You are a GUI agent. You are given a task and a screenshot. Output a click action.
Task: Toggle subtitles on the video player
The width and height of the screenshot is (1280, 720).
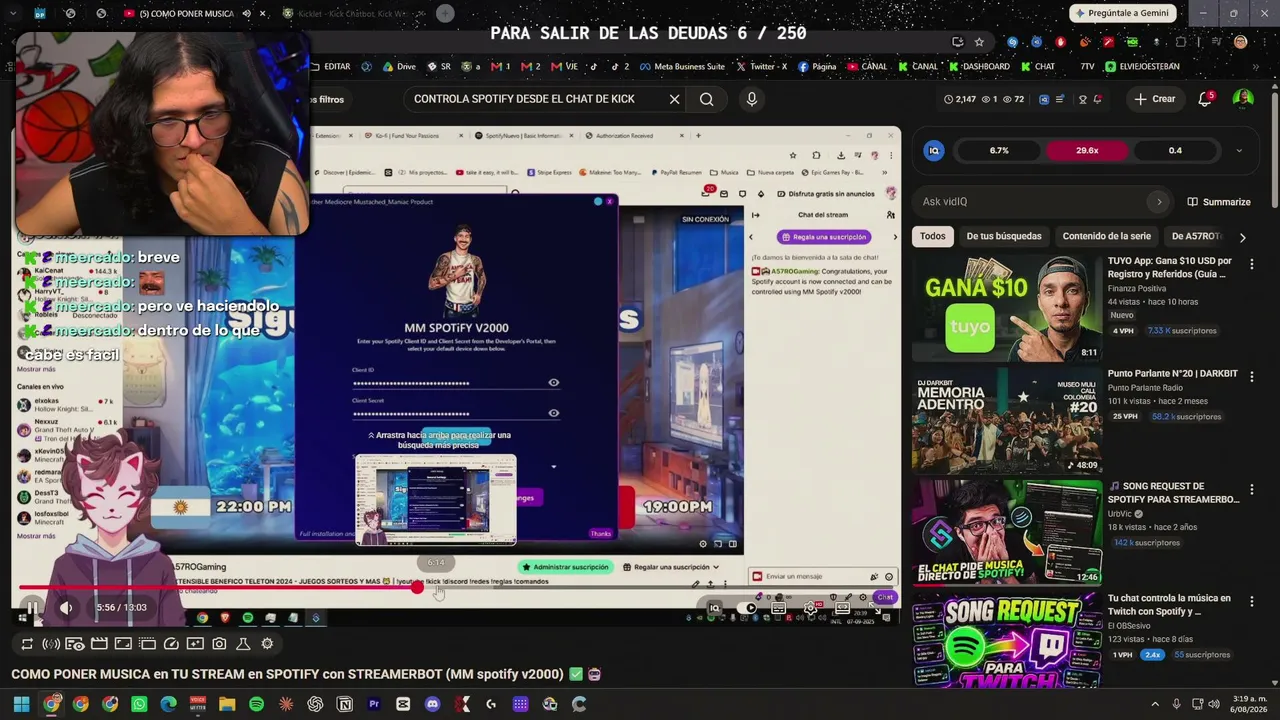point(779,608)
